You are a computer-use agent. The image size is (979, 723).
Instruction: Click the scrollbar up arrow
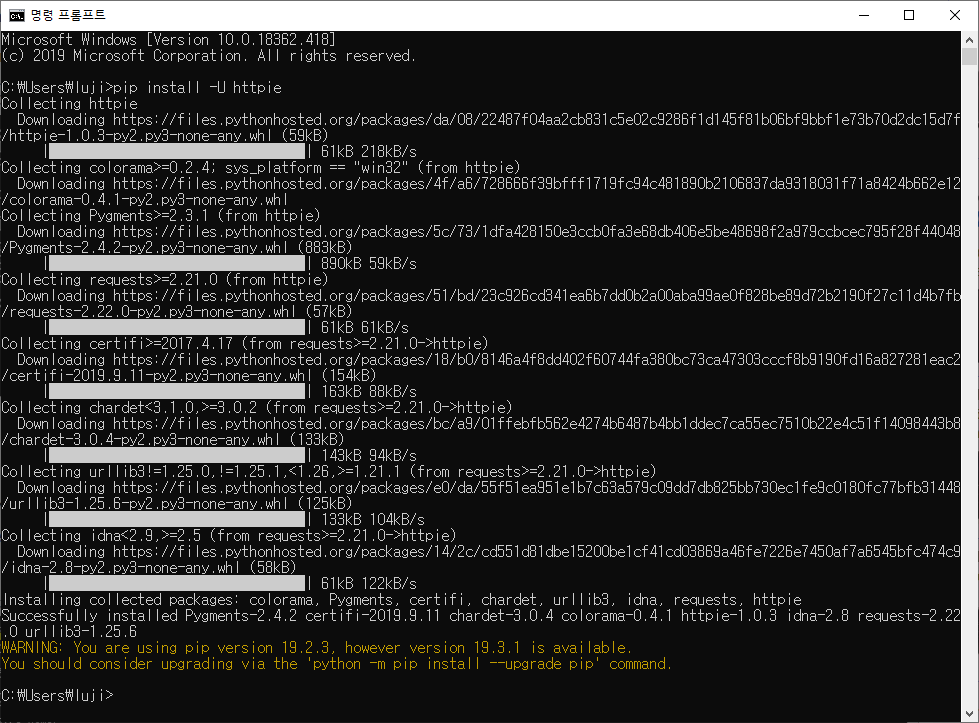click(x=970, y=39)
